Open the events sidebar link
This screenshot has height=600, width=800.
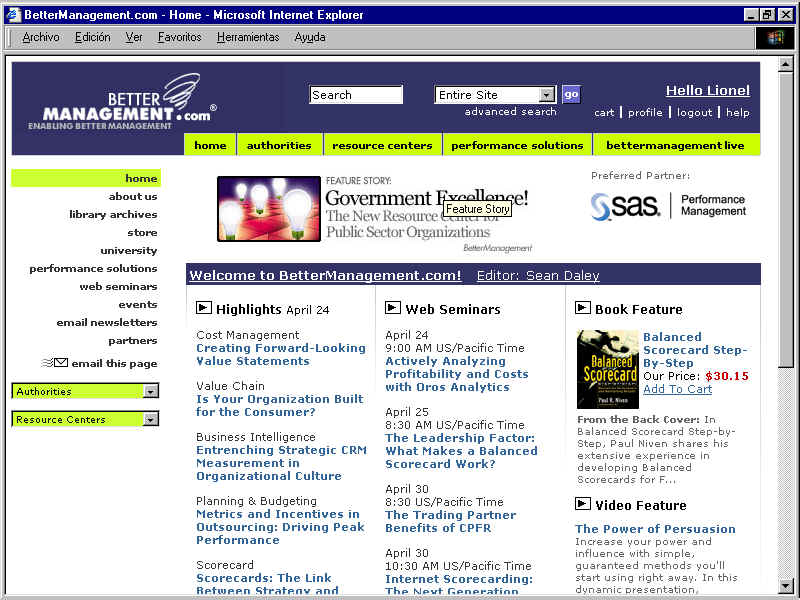(138, 305)
